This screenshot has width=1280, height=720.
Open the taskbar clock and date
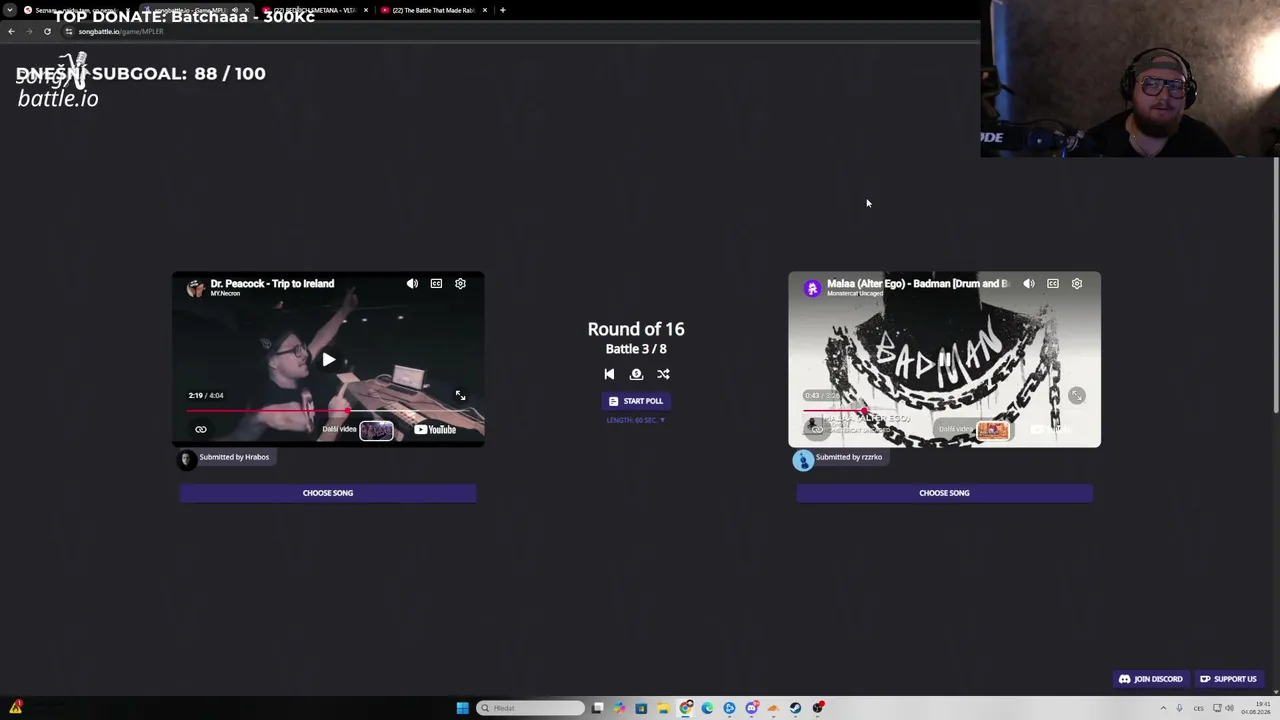pos(1256,708)
